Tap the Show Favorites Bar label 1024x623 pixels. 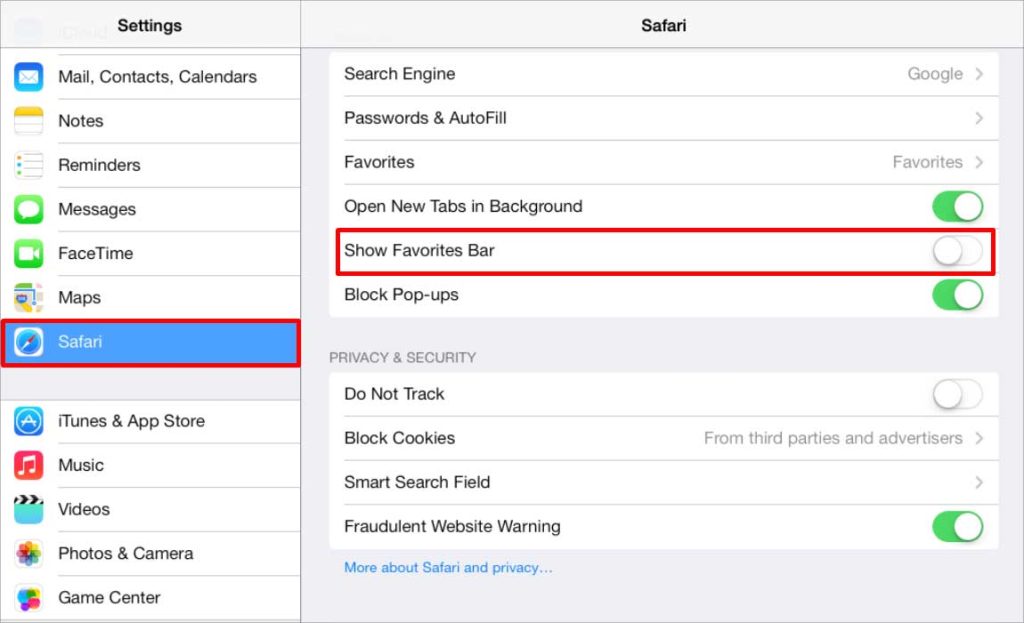click(419, 251)
